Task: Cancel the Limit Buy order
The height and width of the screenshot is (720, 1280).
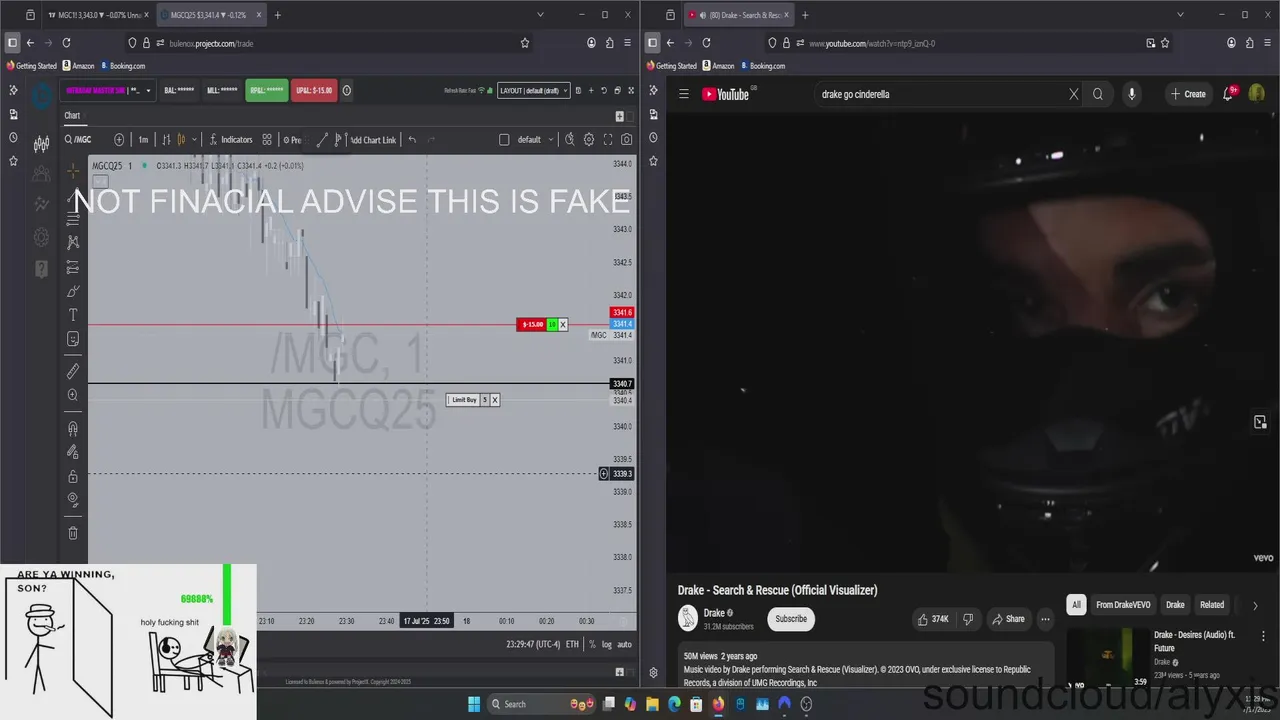Action: point(494,400)
